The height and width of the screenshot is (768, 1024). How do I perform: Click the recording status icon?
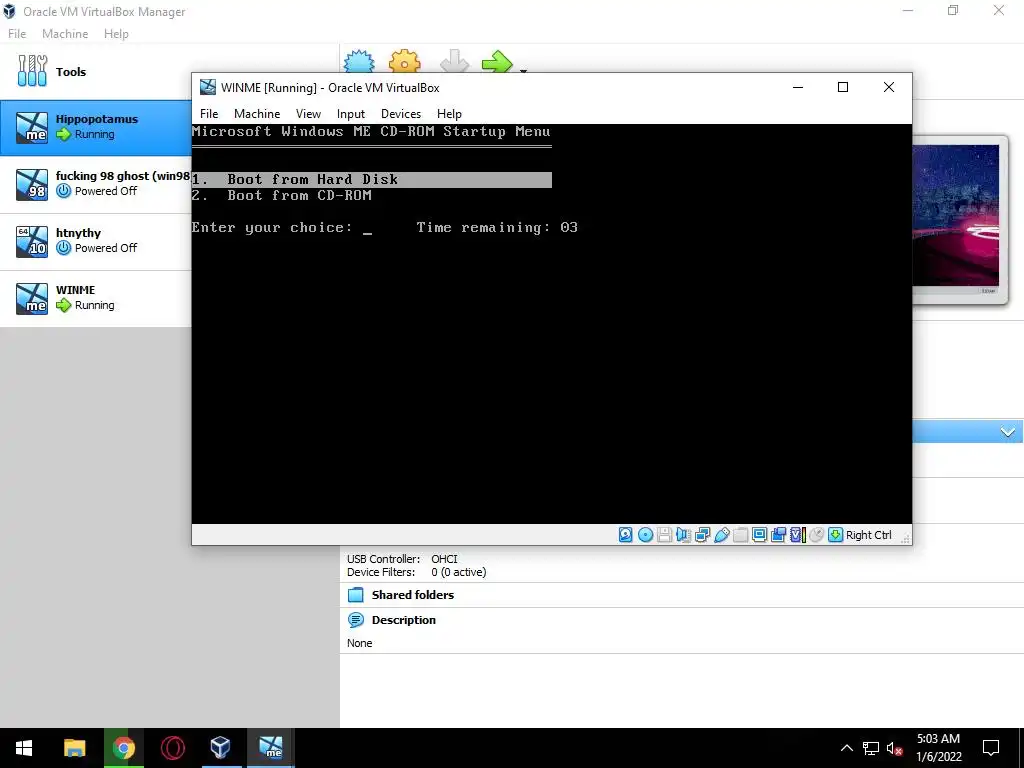[778, 535]
